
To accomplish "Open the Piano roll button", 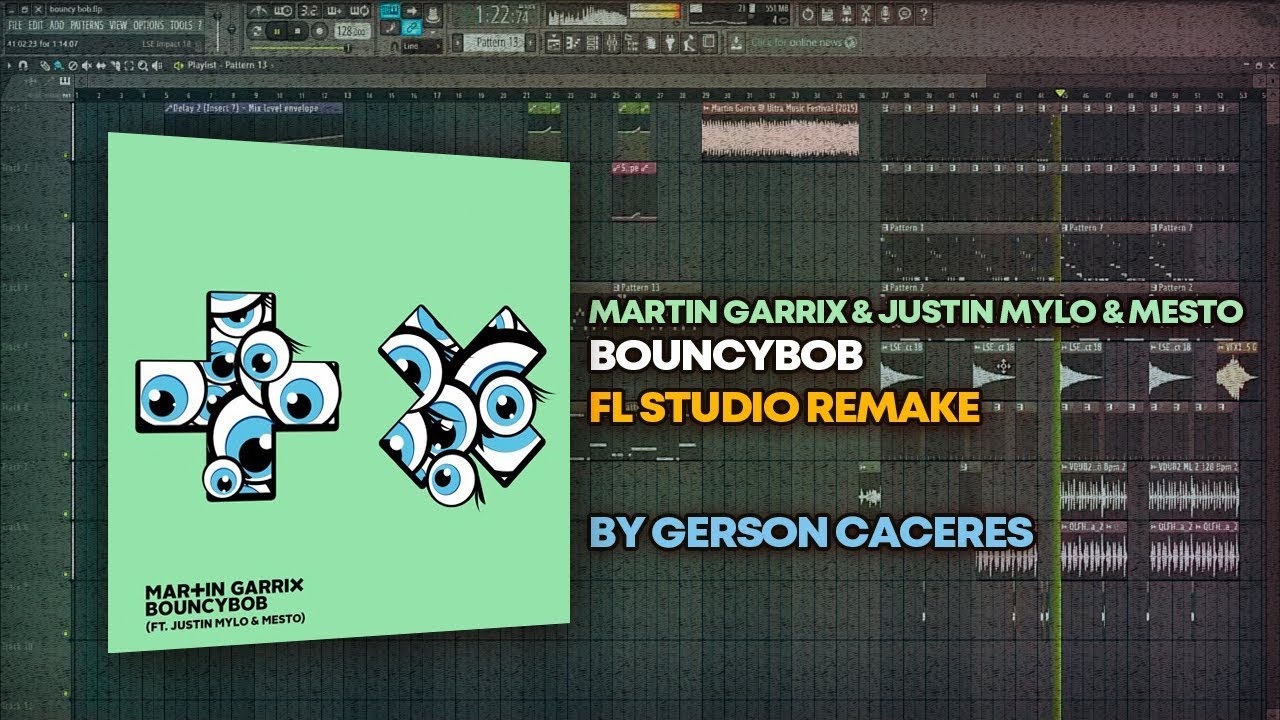I will point(573,42).
